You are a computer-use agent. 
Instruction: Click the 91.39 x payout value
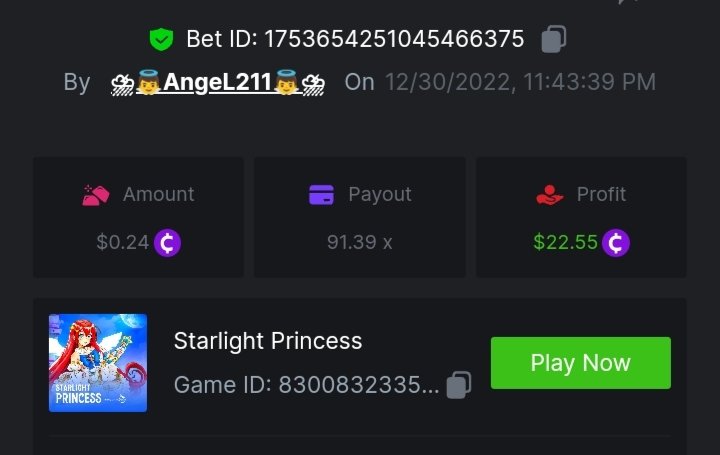[360, 242]
